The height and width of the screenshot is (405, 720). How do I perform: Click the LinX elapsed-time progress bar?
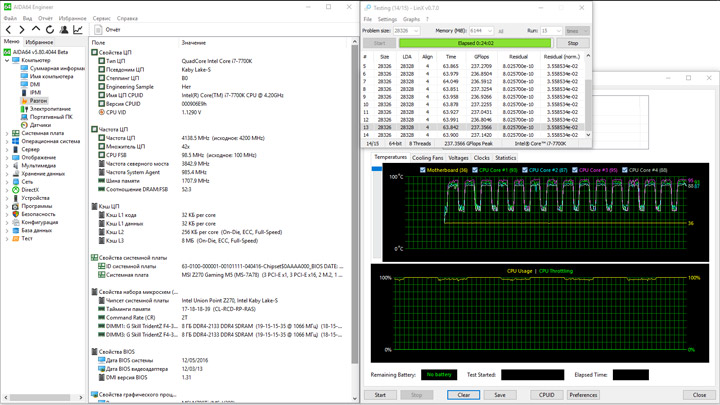pos(475,43)
